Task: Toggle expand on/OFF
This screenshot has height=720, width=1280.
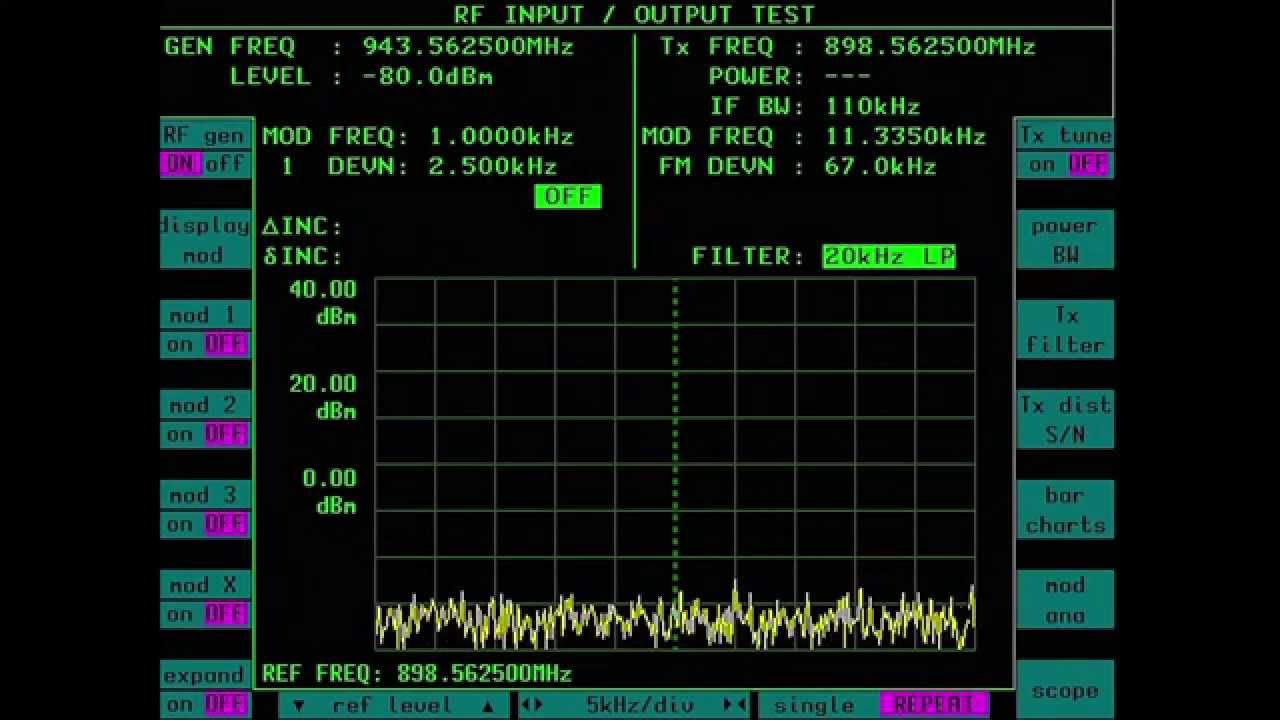Action: tap(205, 704)
